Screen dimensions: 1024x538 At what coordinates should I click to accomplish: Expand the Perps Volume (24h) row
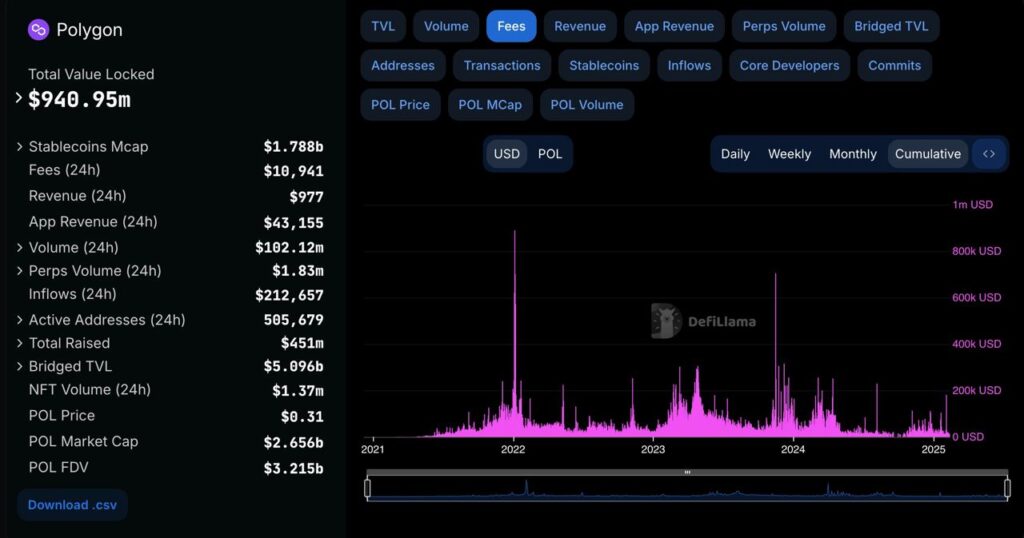(20, 271)
